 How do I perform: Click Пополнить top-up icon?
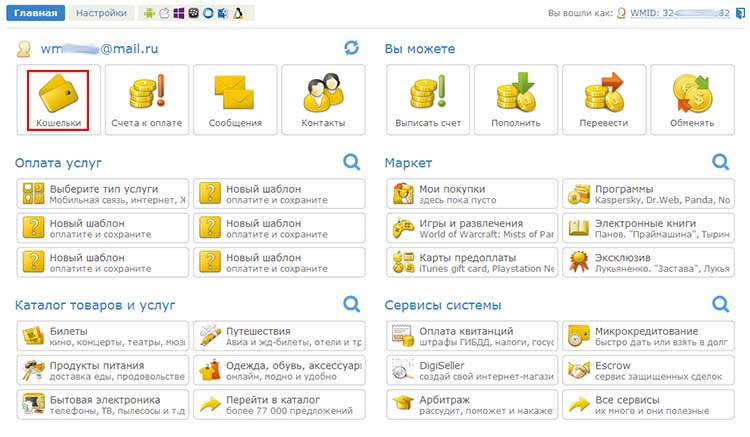[515, 100]
